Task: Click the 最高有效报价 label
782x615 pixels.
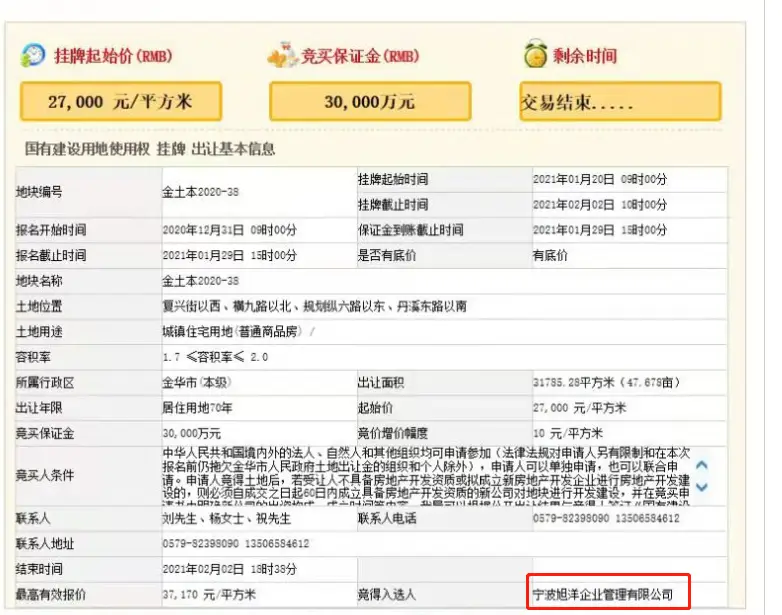Action: (x=51, y=595)
